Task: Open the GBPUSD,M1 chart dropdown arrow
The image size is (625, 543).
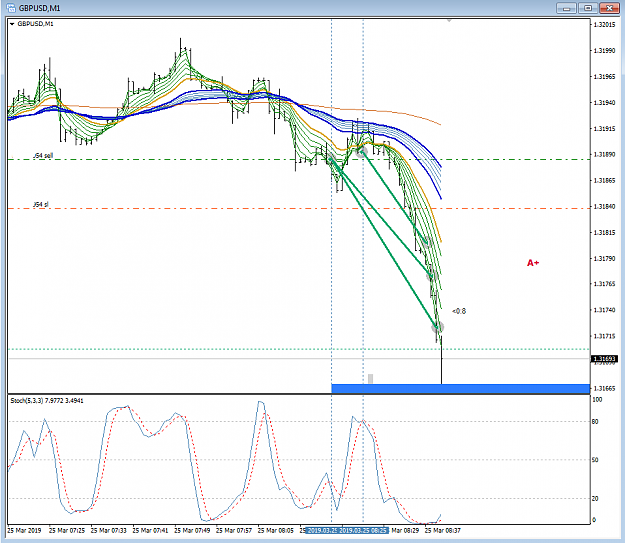Action: tap(12, 24)
